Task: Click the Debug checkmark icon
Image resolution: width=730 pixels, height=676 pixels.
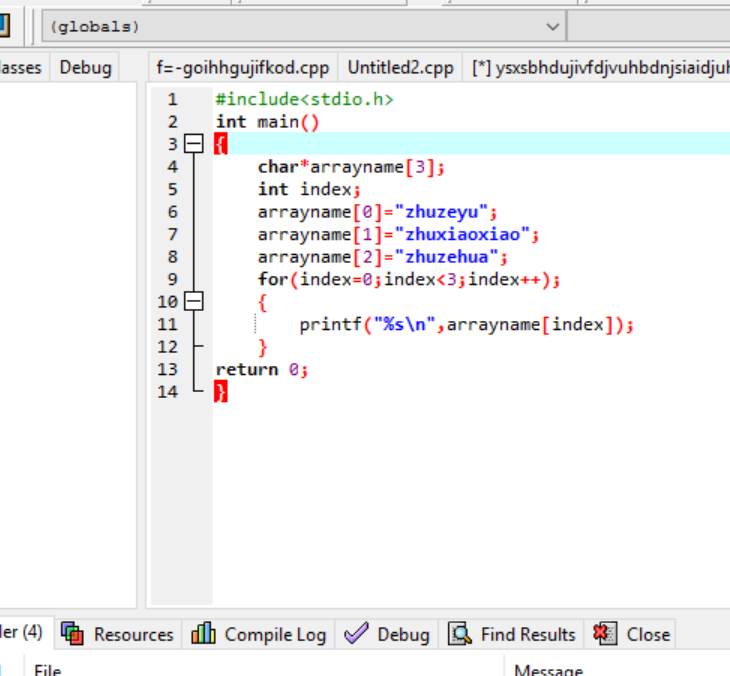Action: (x=356, y=634)
